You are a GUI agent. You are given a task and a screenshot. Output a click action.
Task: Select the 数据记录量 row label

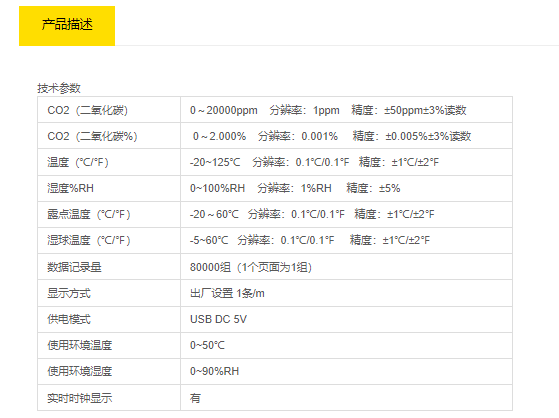[109, 267]
